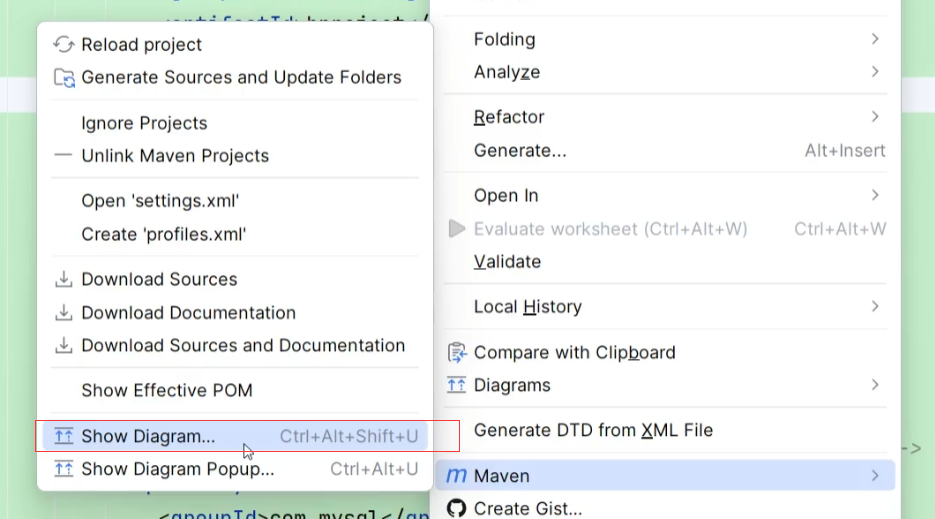This screenshot has height=519, width=935.
Task: Click the Show Diagram icon
Action: pyautogui.click(x=64, y=436)
